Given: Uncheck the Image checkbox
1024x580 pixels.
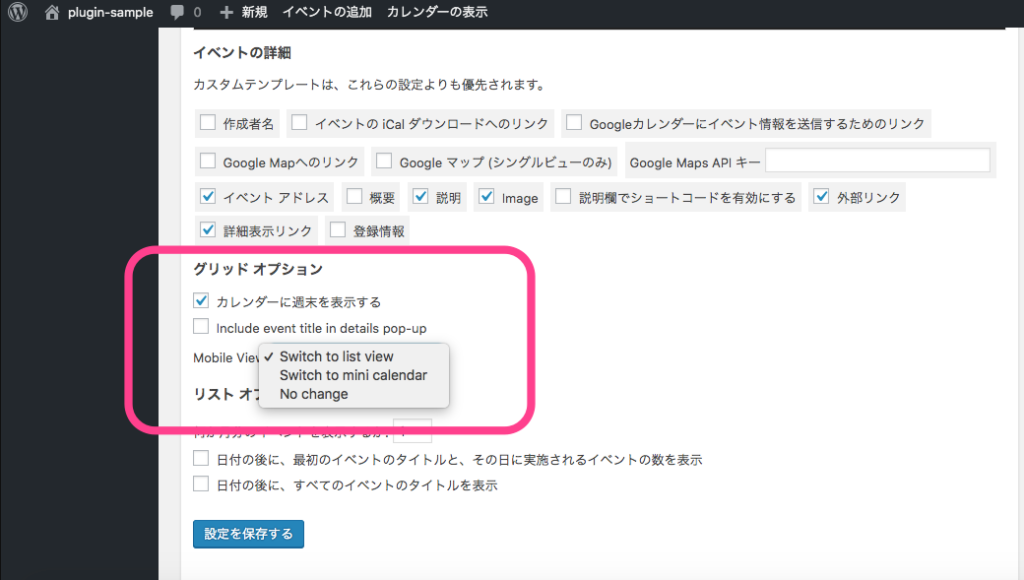Looking at the screenshot, I should [486, 197].
